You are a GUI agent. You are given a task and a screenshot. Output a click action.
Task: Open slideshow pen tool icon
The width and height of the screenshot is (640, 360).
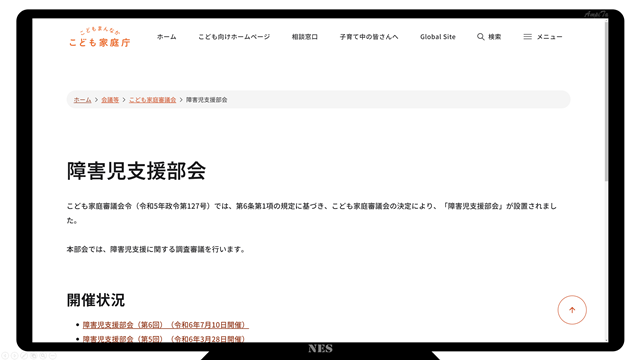[x=24, y=356]
